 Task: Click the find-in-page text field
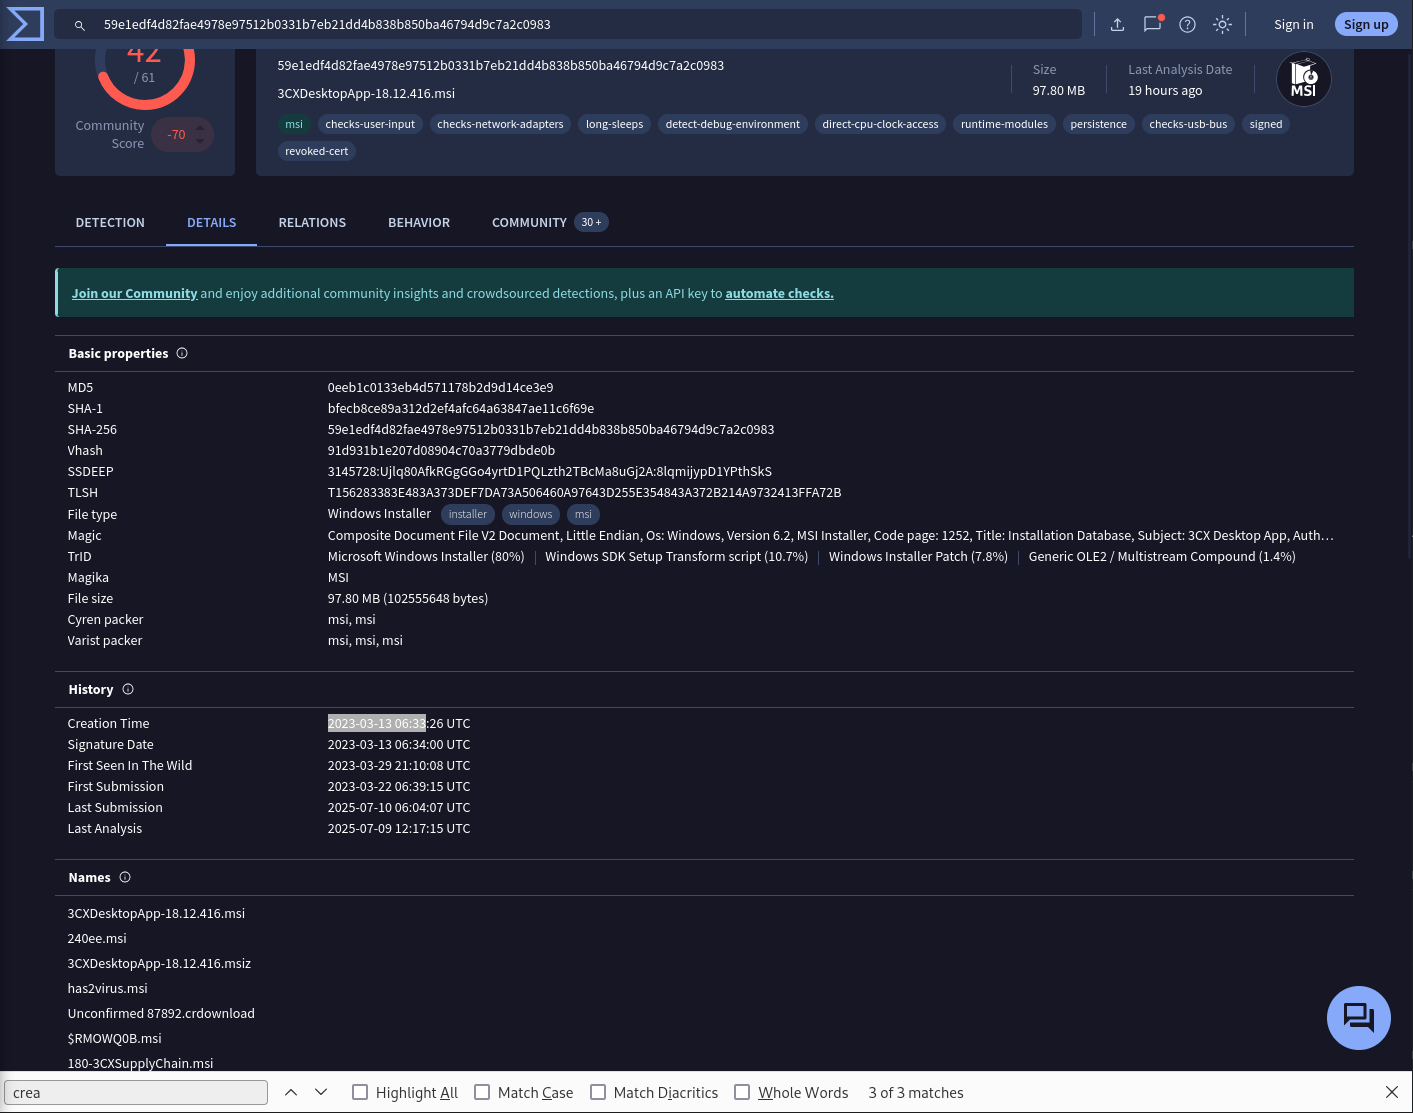click(136, 1092)
